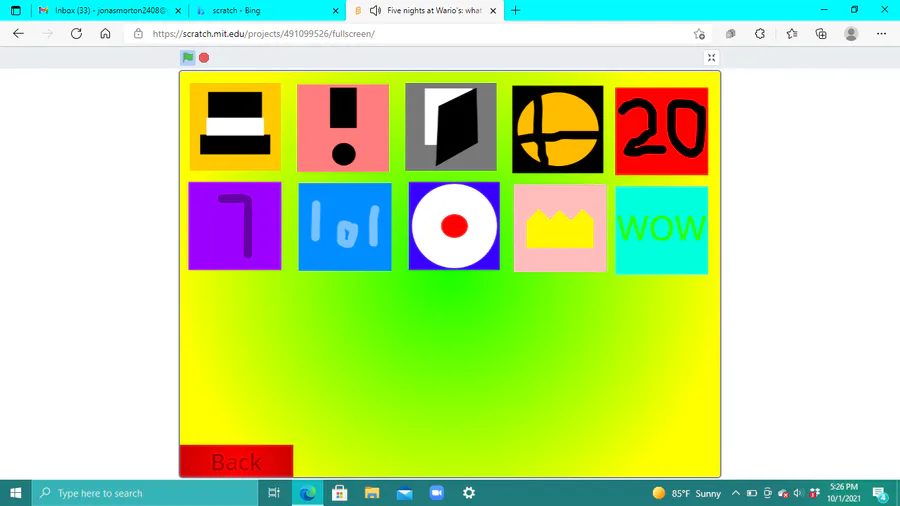
Task: Open the icon left of Extensions
Action: (731, 34)
